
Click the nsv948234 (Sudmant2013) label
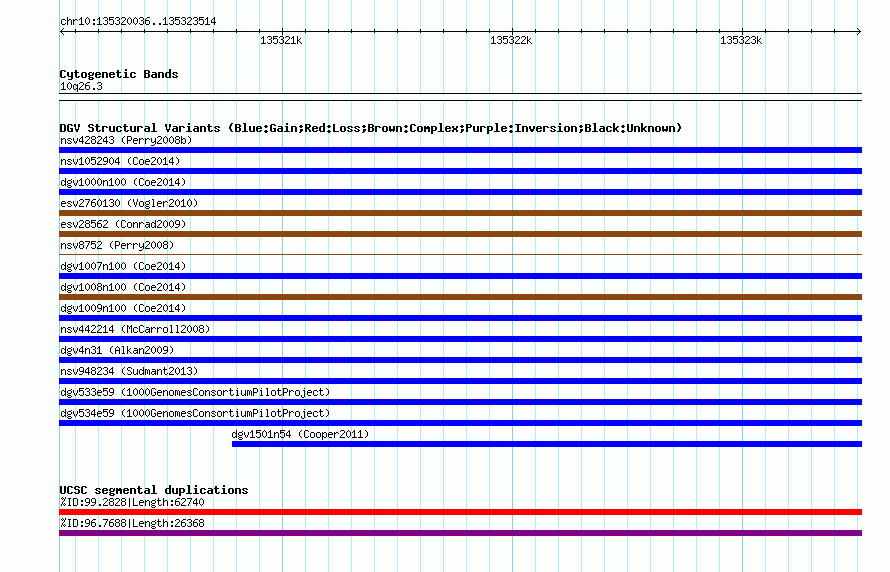(x=129, y=371)
